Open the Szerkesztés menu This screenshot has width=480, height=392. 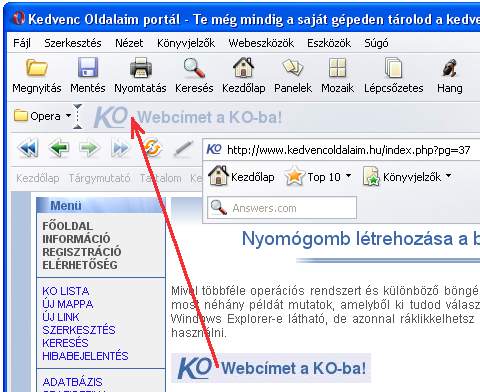coord(73,43)
